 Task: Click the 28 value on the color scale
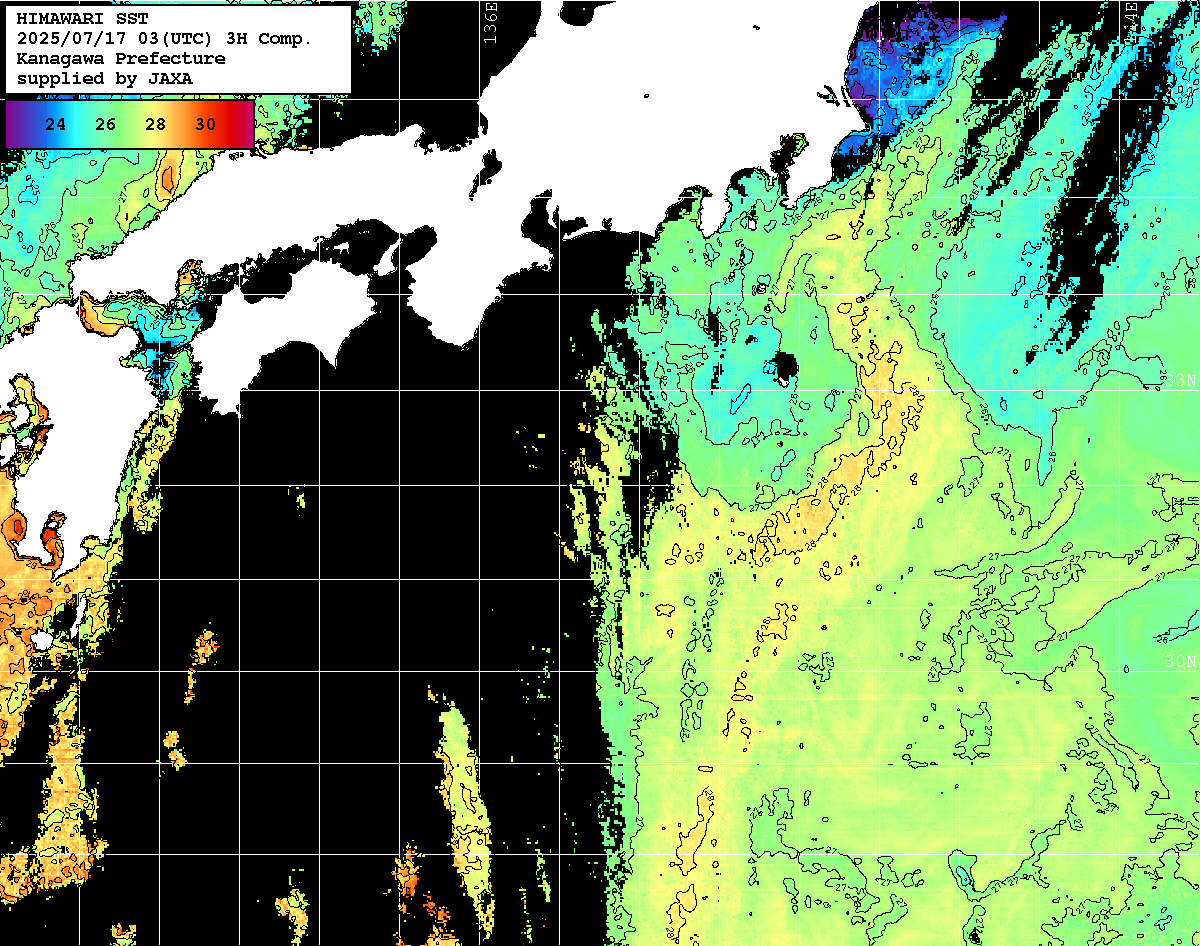(155, 125)
